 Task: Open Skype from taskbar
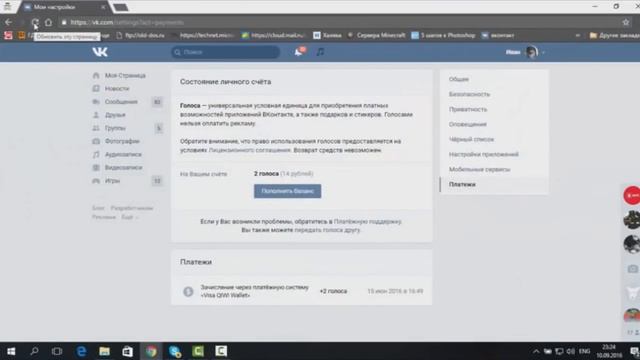tap(175, 351)
